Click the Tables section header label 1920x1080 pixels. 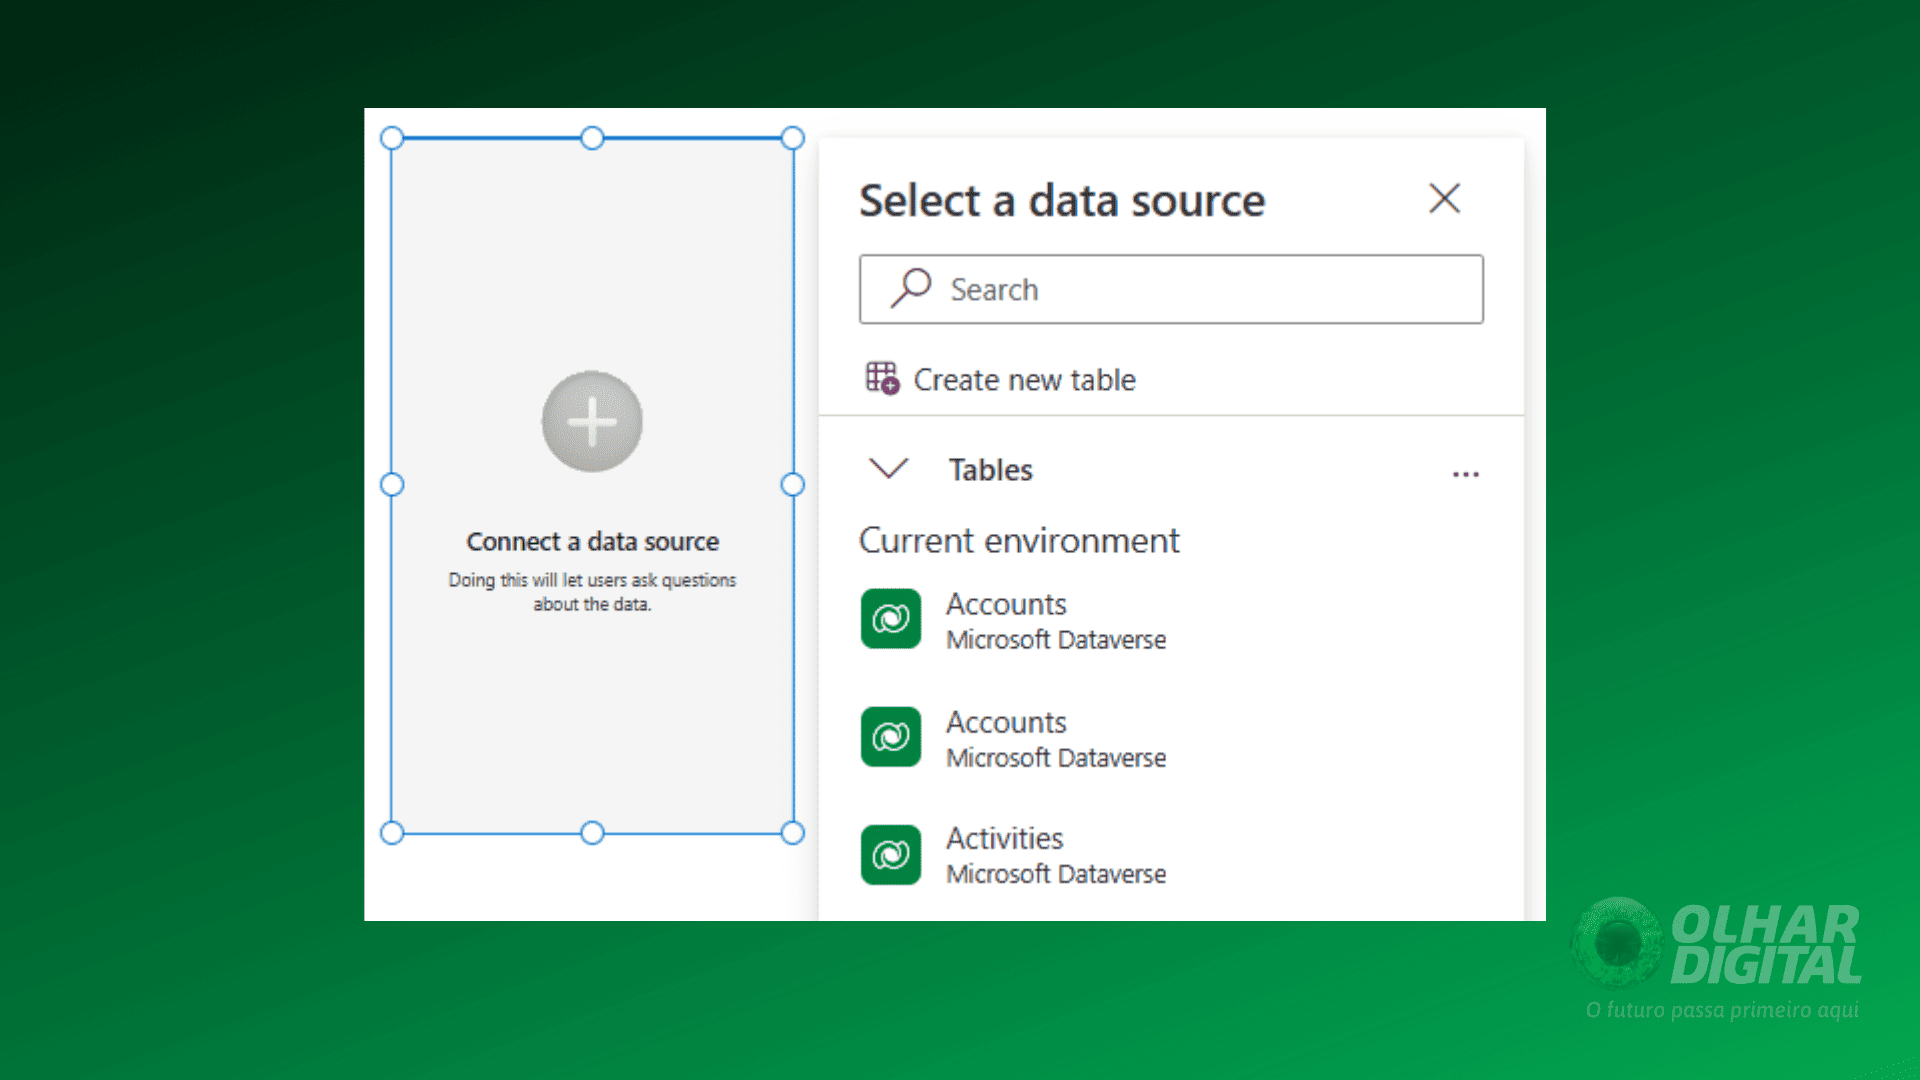(990, 469)
